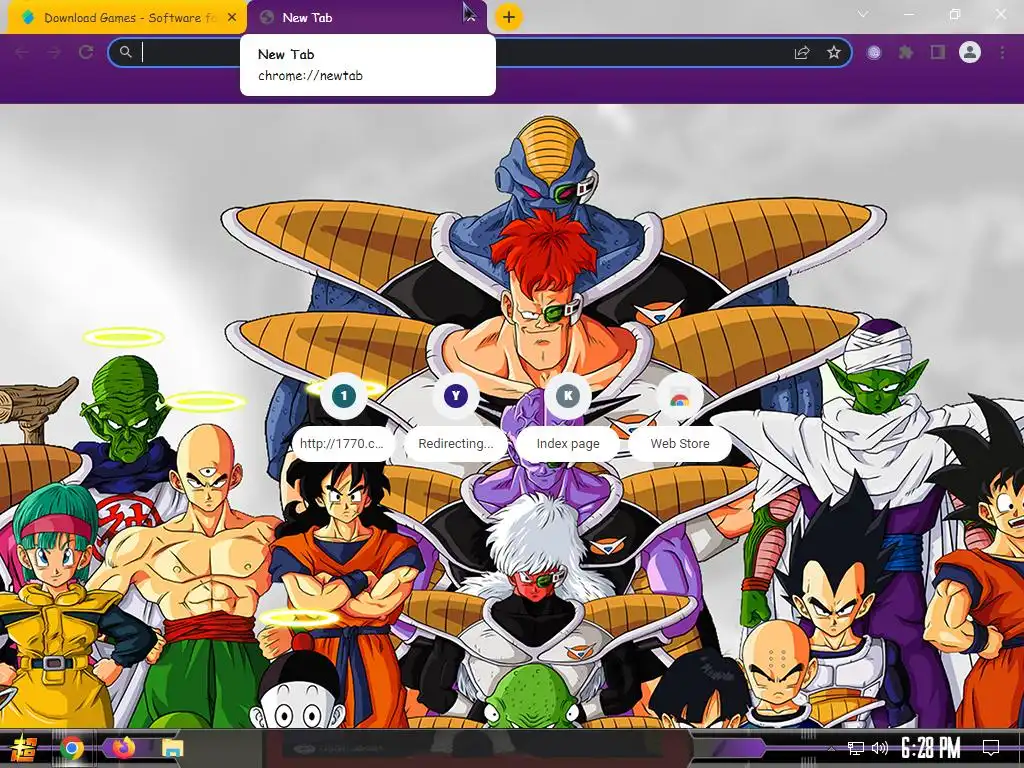Open the tab search chevron
Screen dimensions: 1024x768
(863, 14)
